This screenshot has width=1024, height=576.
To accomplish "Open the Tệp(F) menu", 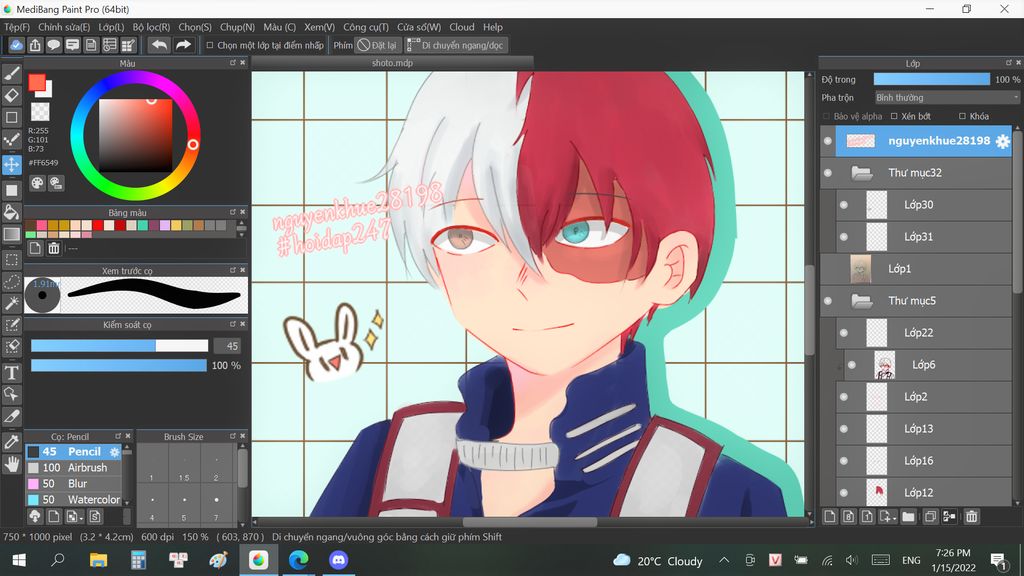I will pos(17,27).
